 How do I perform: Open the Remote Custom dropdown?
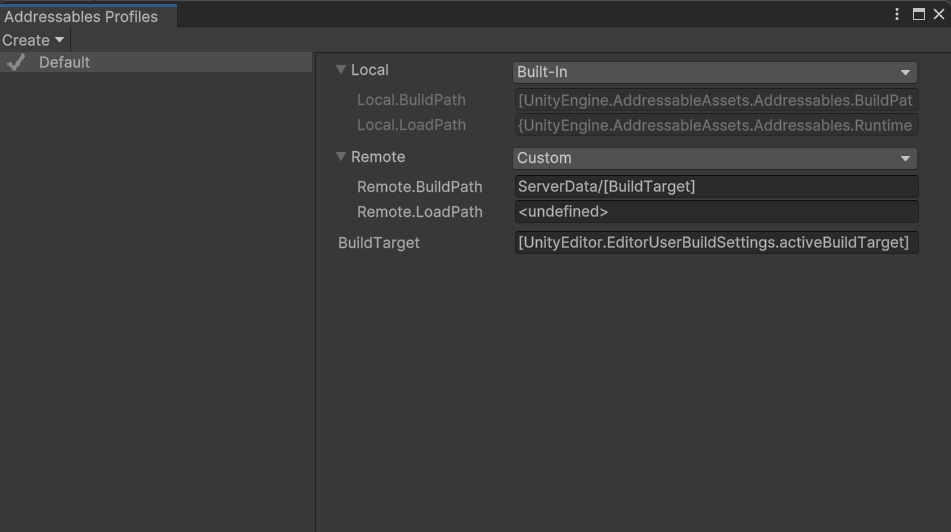(715, 158)
